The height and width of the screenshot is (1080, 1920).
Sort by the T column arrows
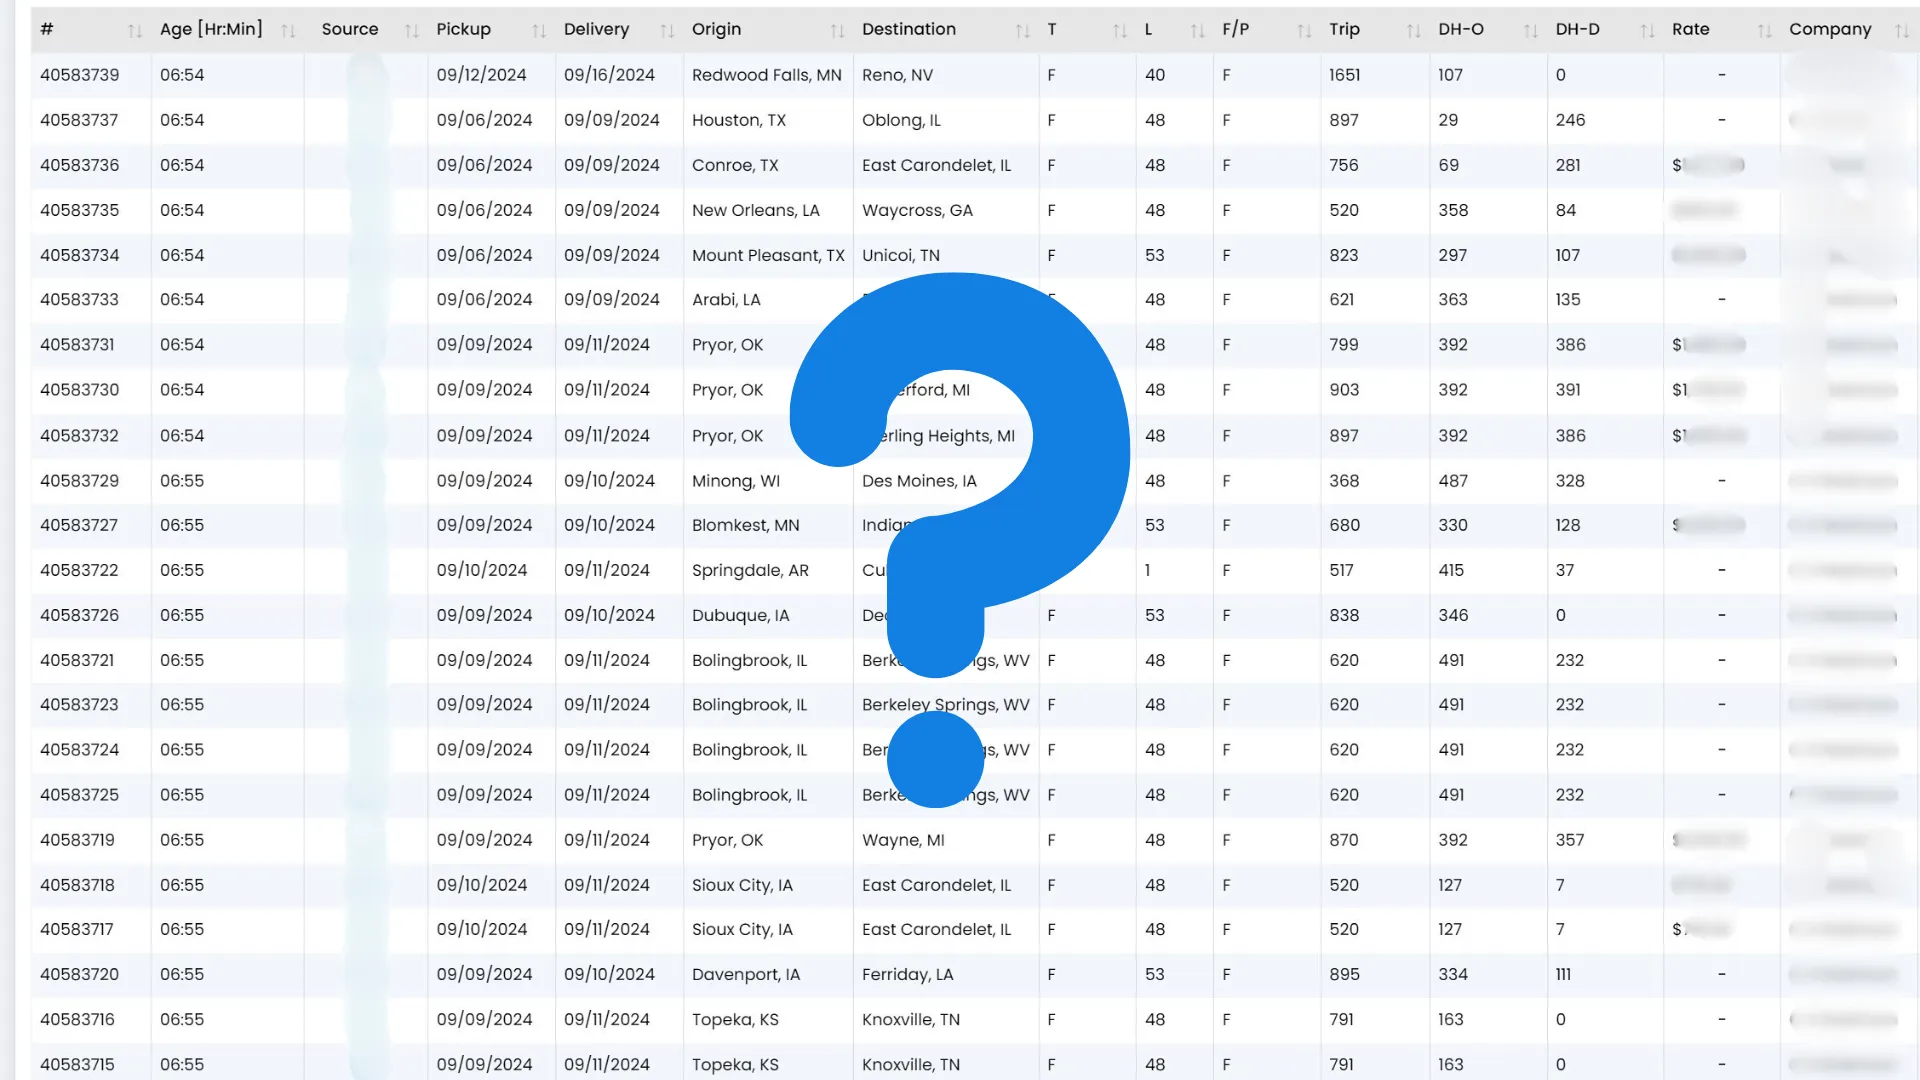[x=1119, y=31]
